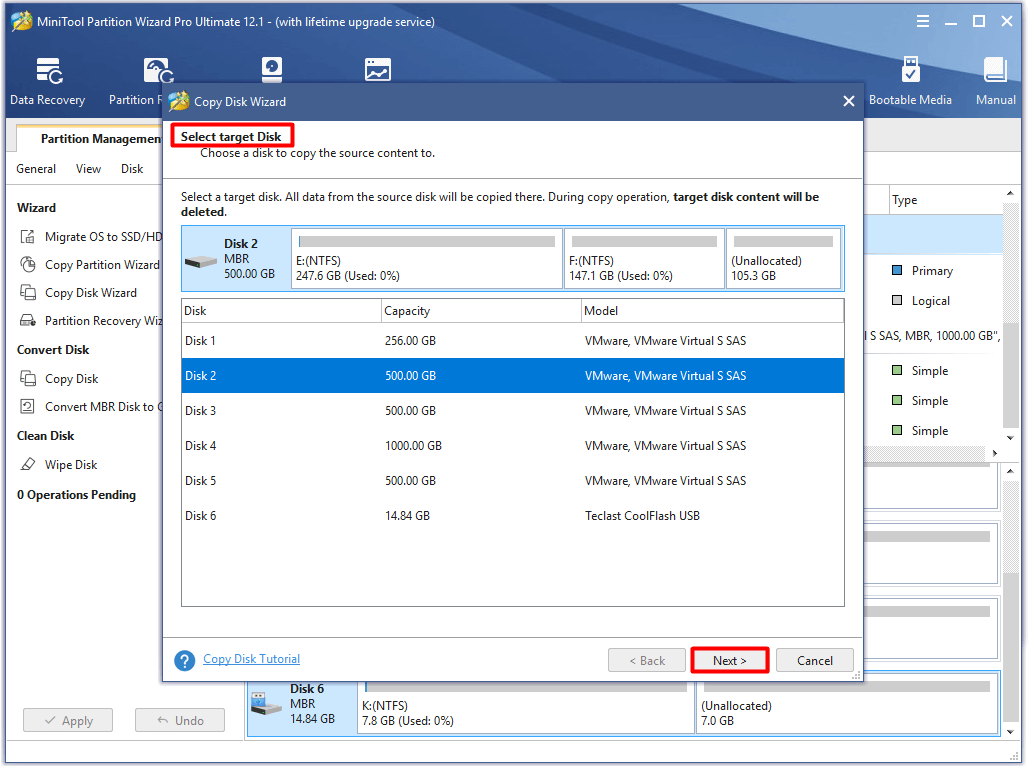
Task: Click the bottom down arrow of disk map scrollbar
Action: tap(1010, 731)
